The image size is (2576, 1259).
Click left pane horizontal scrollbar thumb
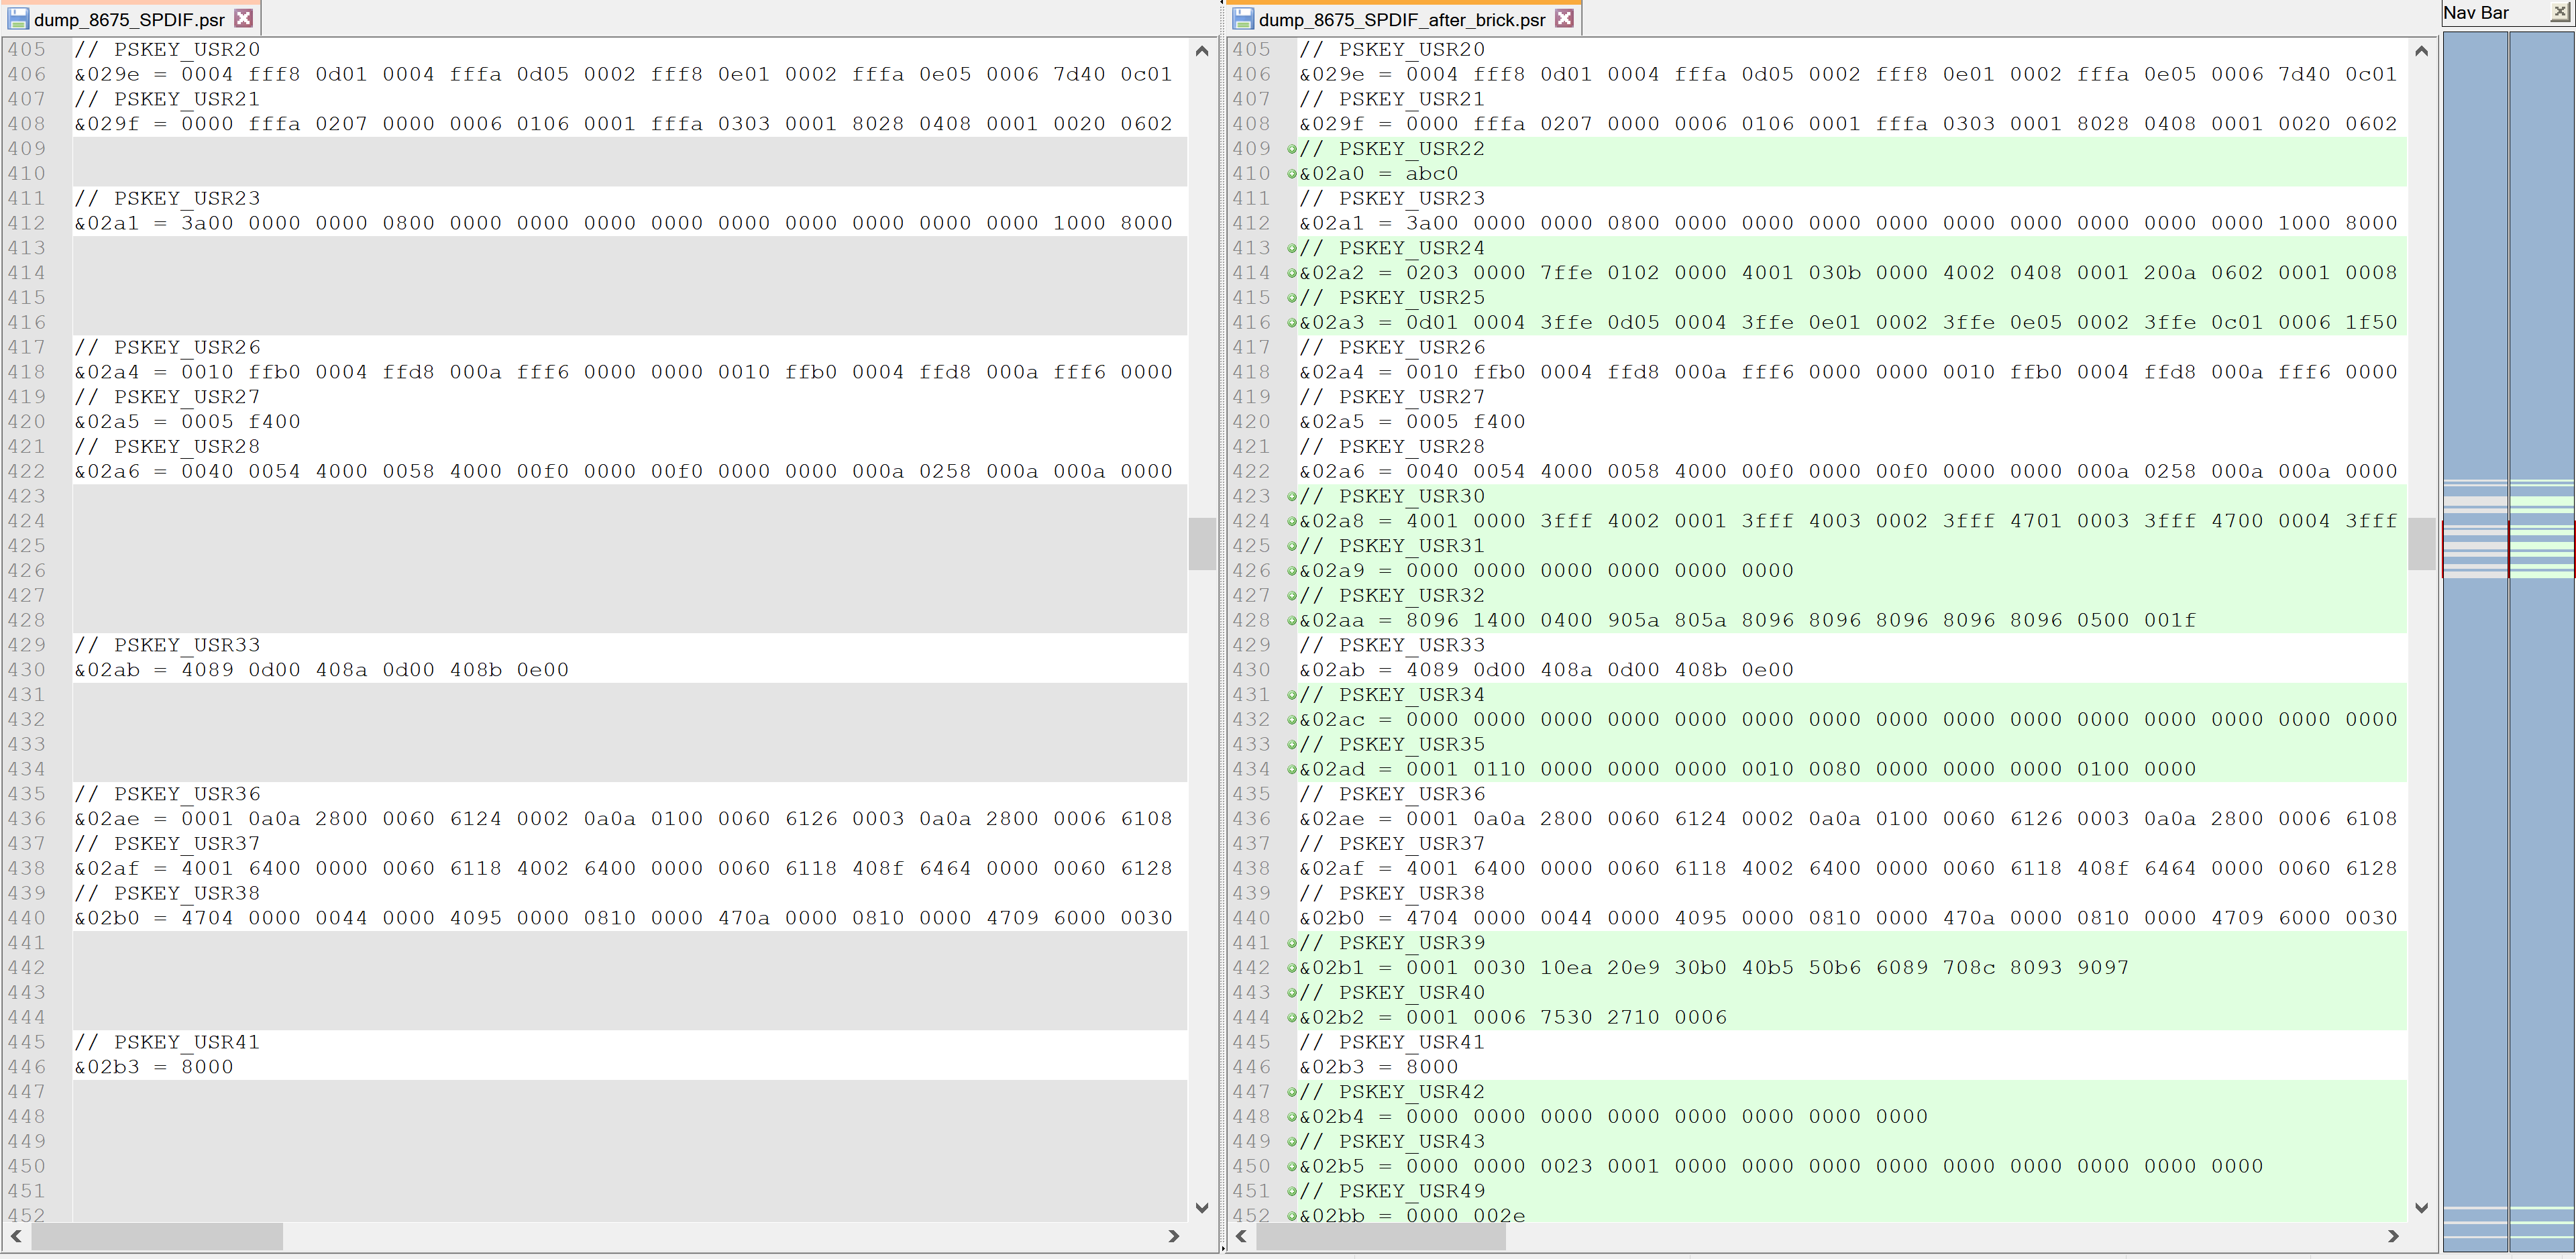[157, 1237]
